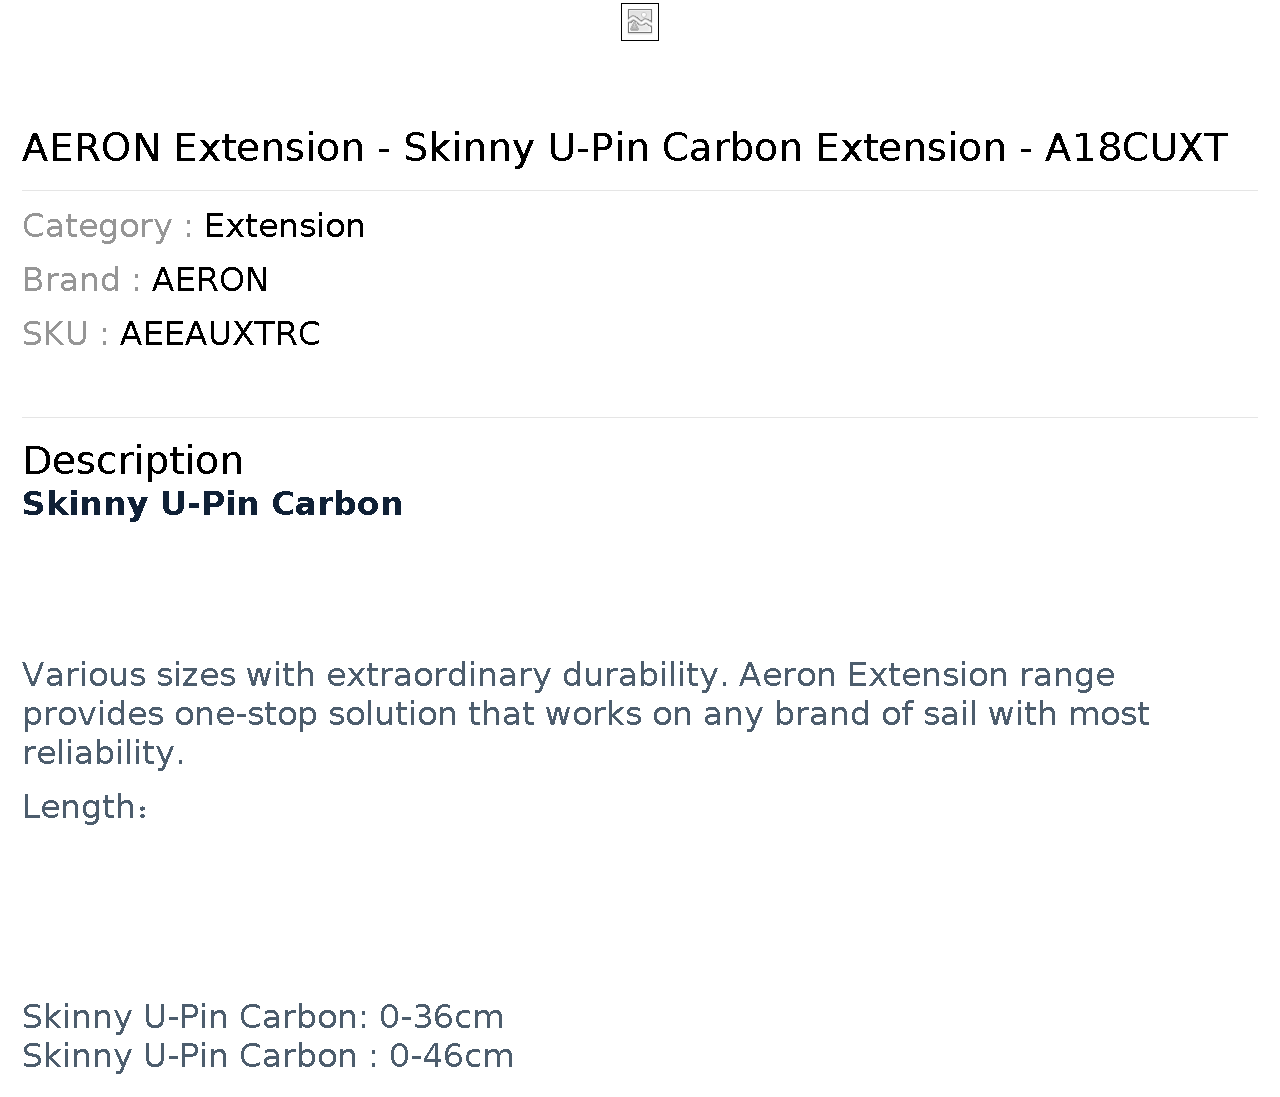Open the AERON brand link

(x=210, y=280)
